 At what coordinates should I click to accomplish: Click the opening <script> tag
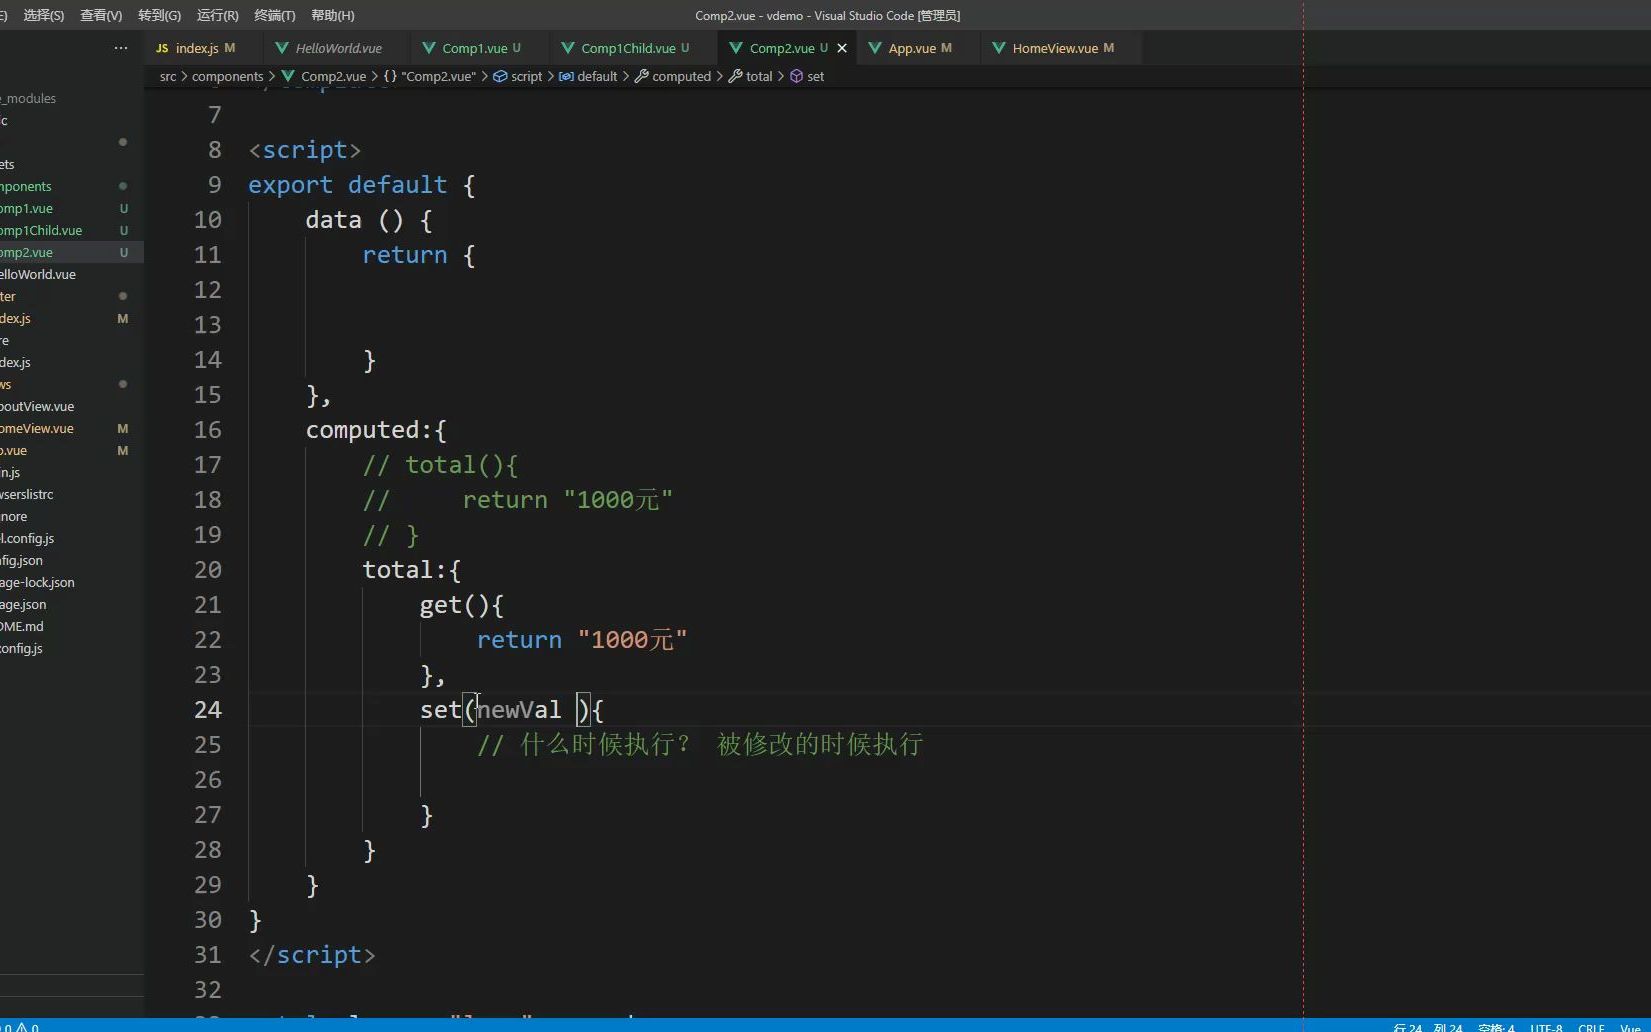pos(305,150)
